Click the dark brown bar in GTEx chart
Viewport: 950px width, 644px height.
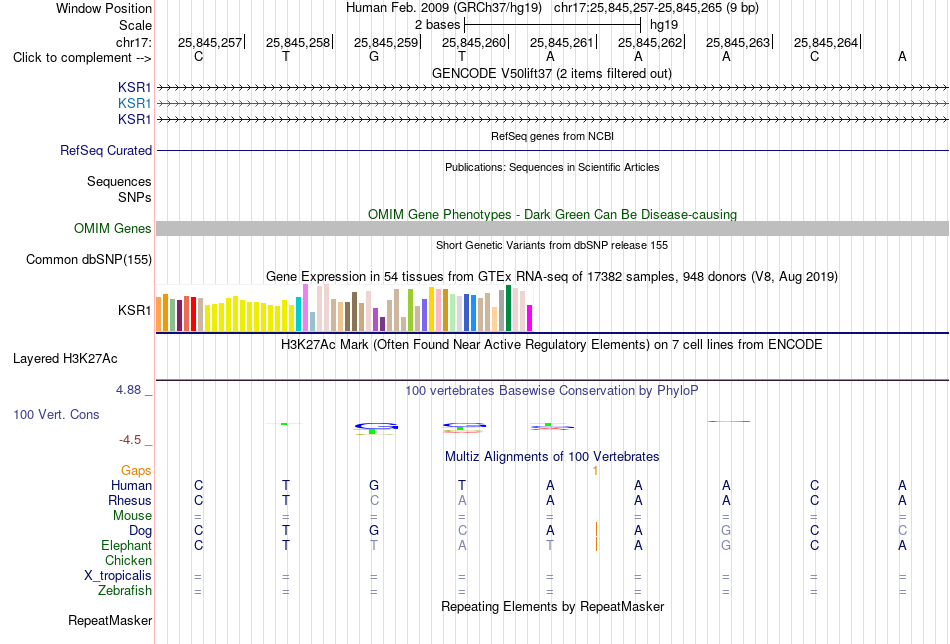click(x=354, y=311)
